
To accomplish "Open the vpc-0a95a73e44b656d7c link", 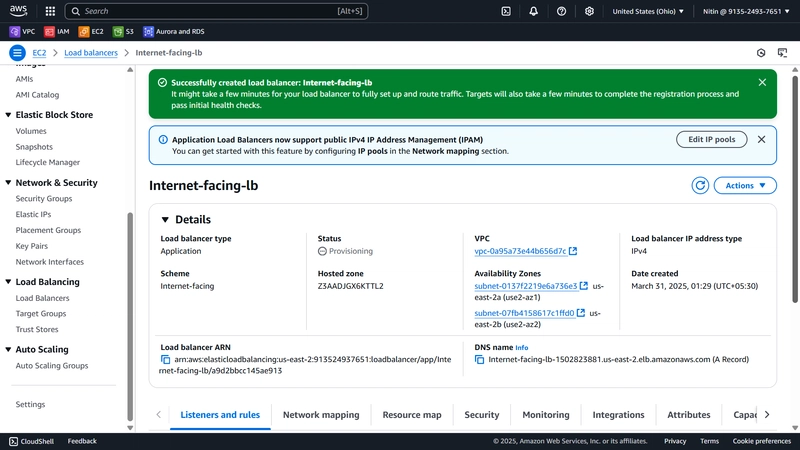I will point(520,251).
